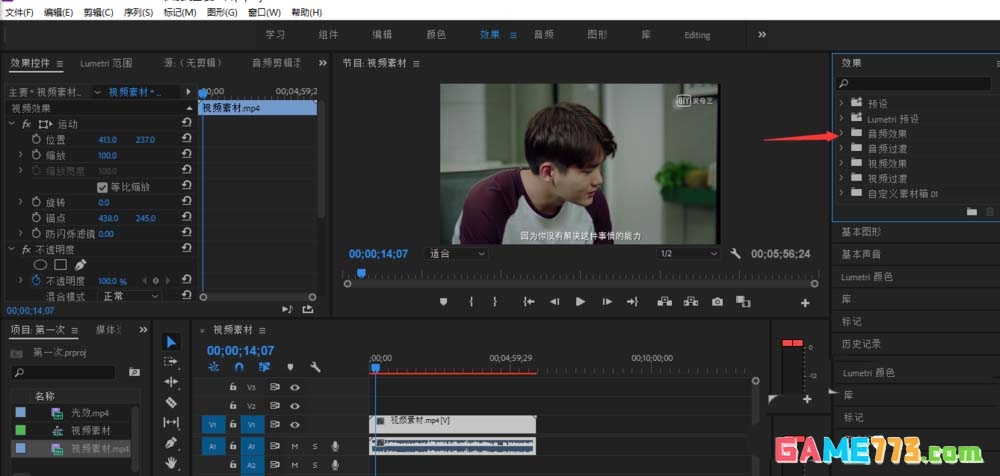This screenshot has height=476, width=1000.
Task: Select the Razor tool
Action: coord(170,402)
